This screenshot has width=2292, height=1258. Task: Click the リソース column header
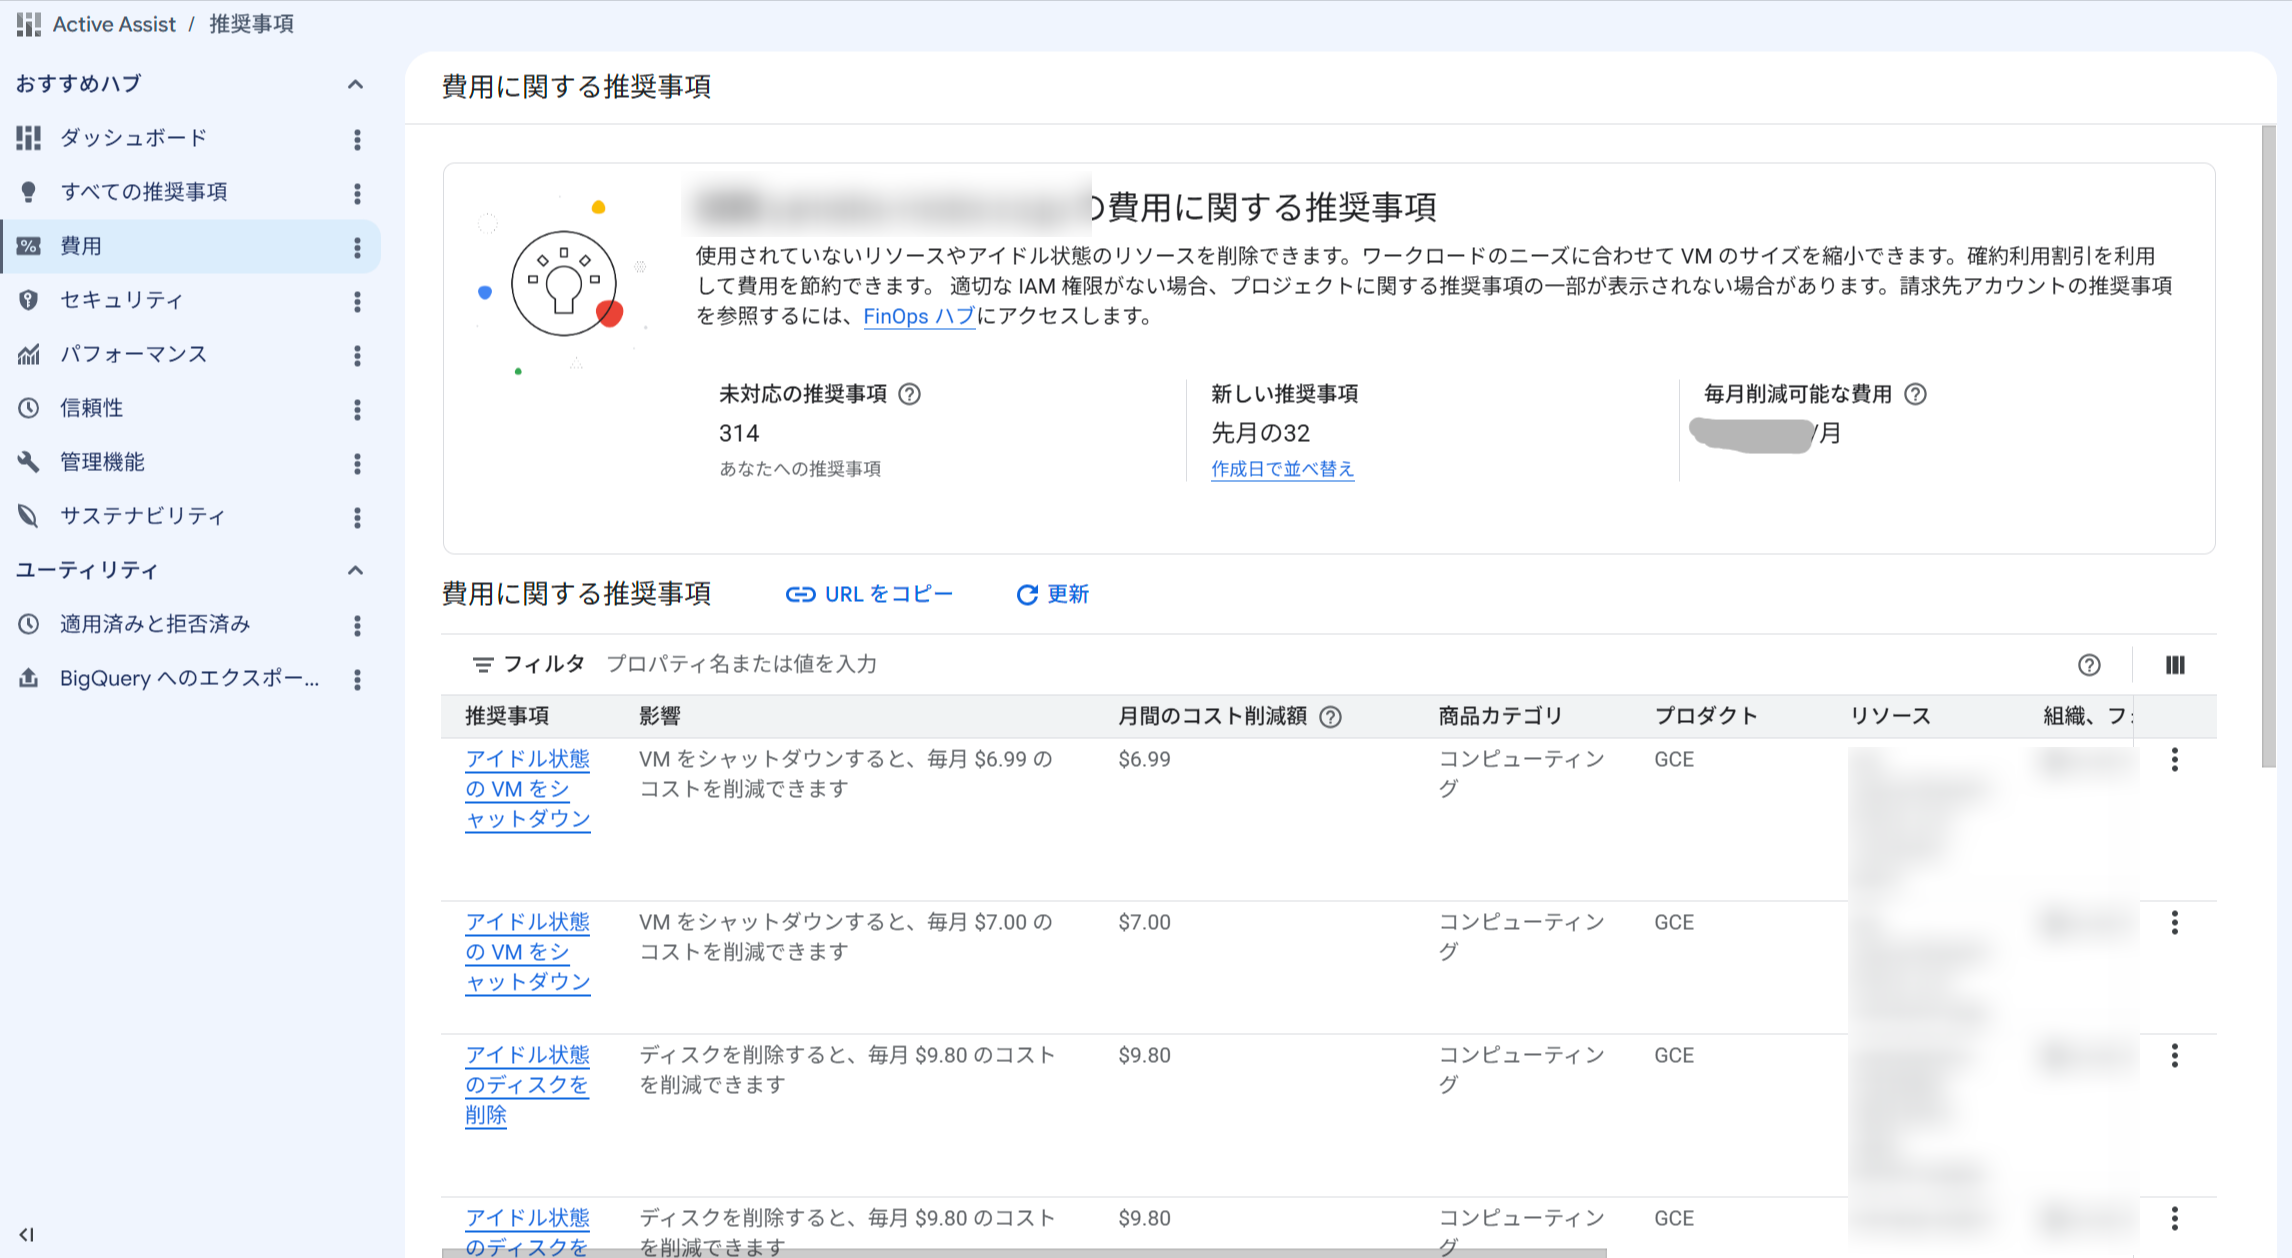(x=1890, y=716)
